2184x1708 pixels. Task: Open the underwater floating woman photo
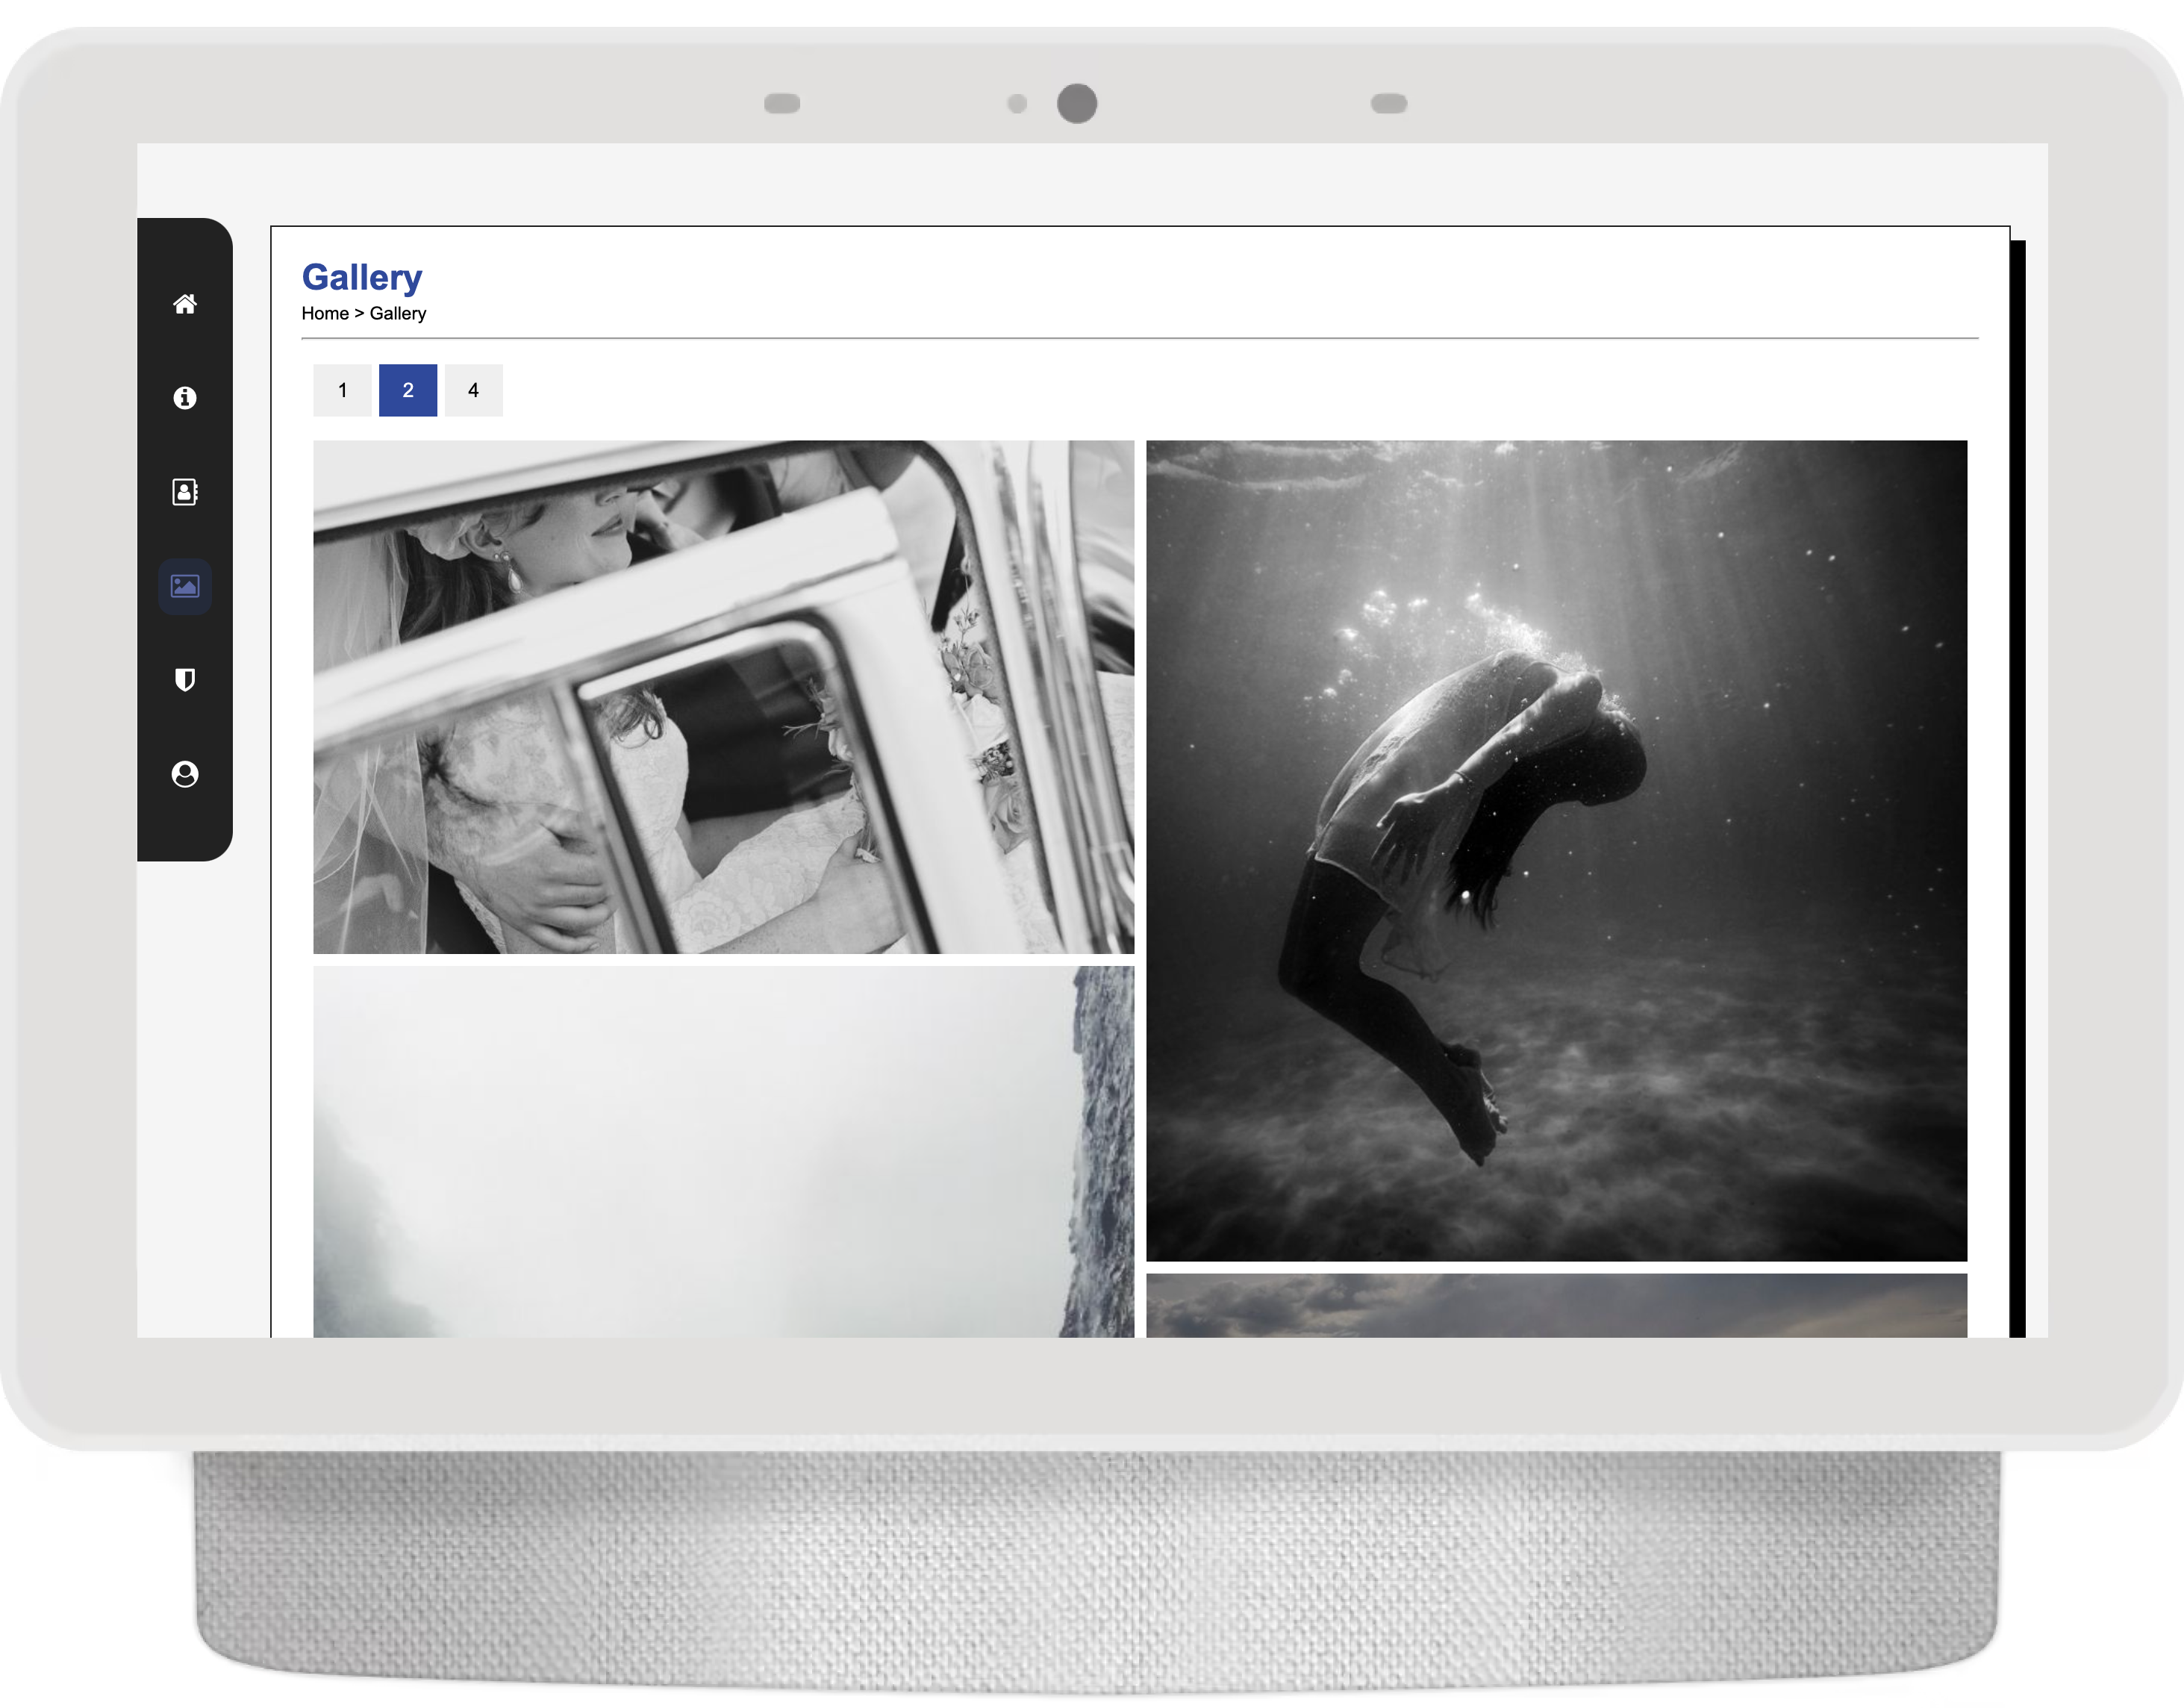point(1556,851)
